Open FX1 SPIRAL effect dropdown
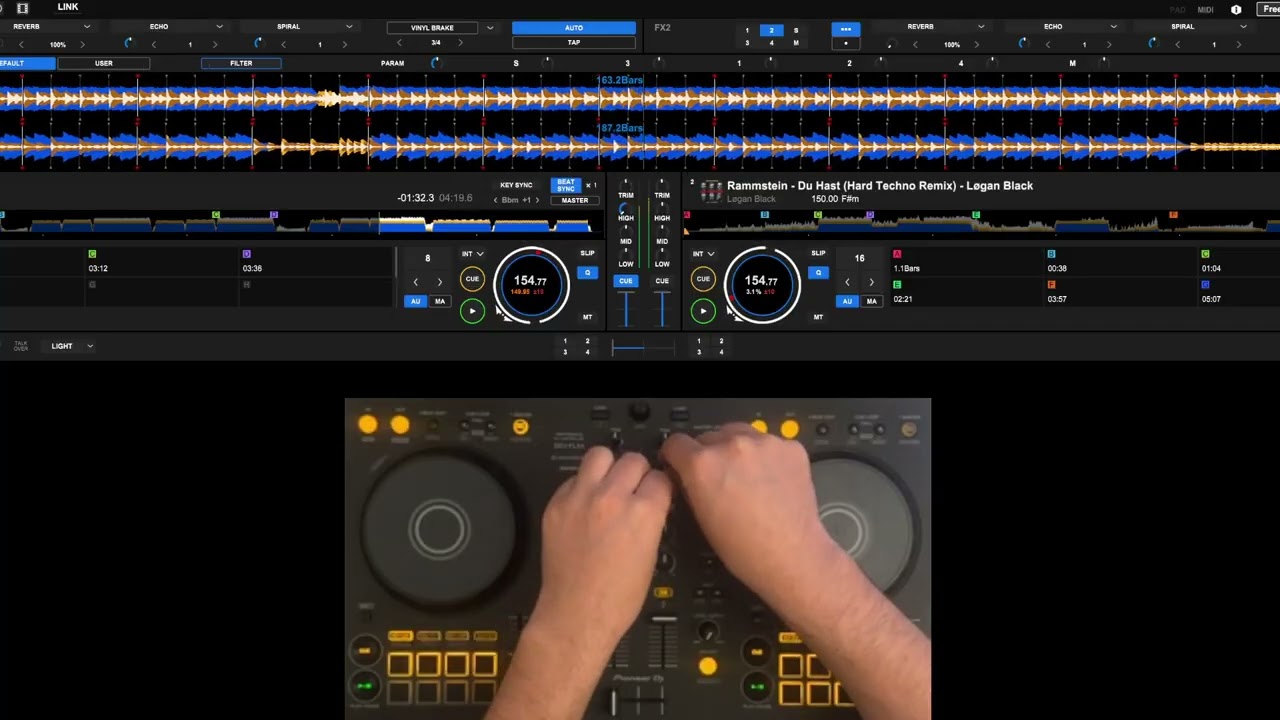Image resolution: width=1280 pixels, height=720 pixels. [x=348, y=27]
